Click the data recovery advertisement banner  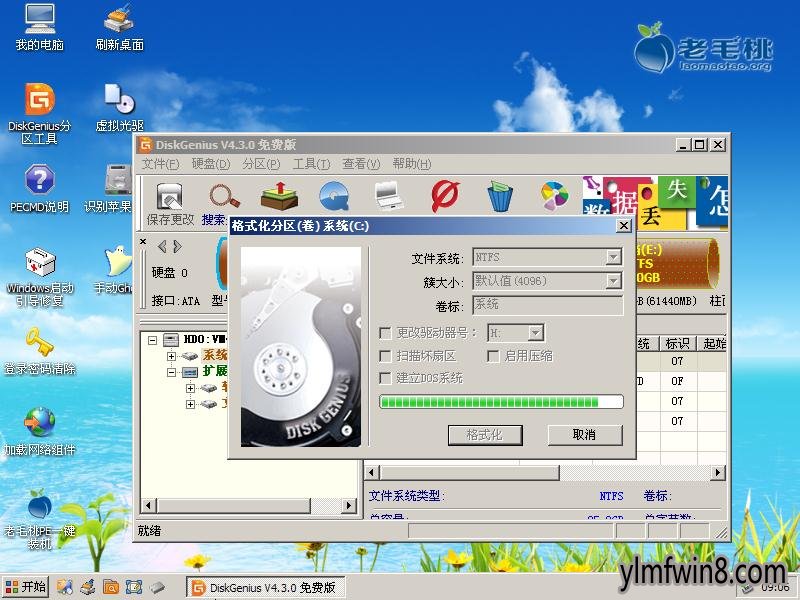click(x=655, y=203)
